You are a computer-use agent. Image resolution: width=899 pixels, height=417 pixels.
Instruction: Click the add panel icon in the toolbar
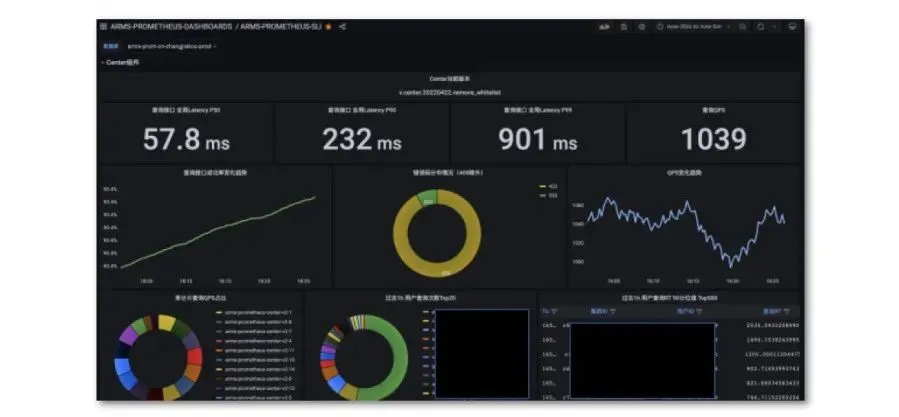click(604, 27)
